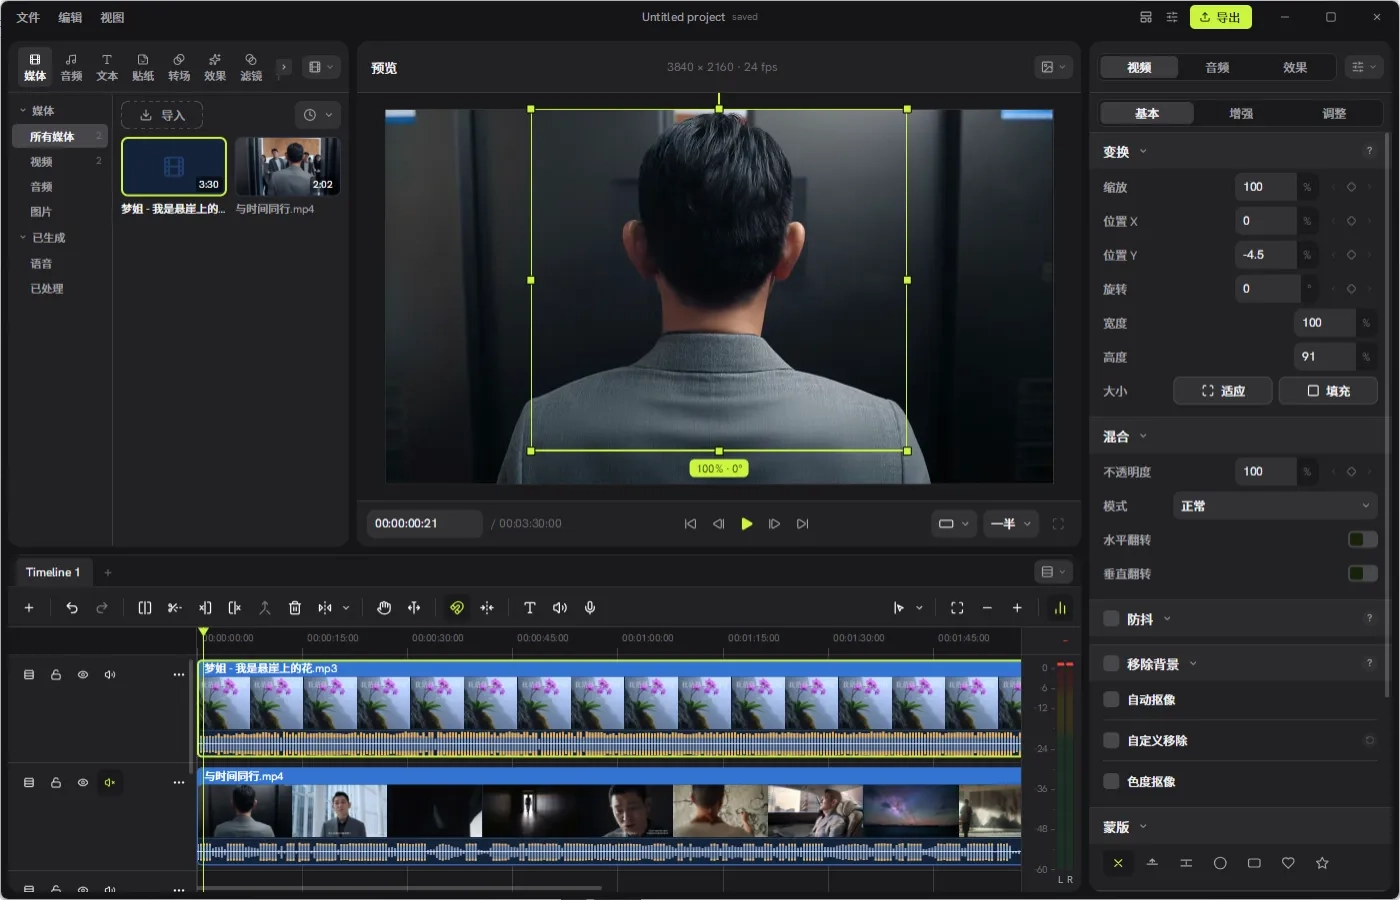The image size is (1400, 900).
Task: Play the preview video
Action: (747, 524)
